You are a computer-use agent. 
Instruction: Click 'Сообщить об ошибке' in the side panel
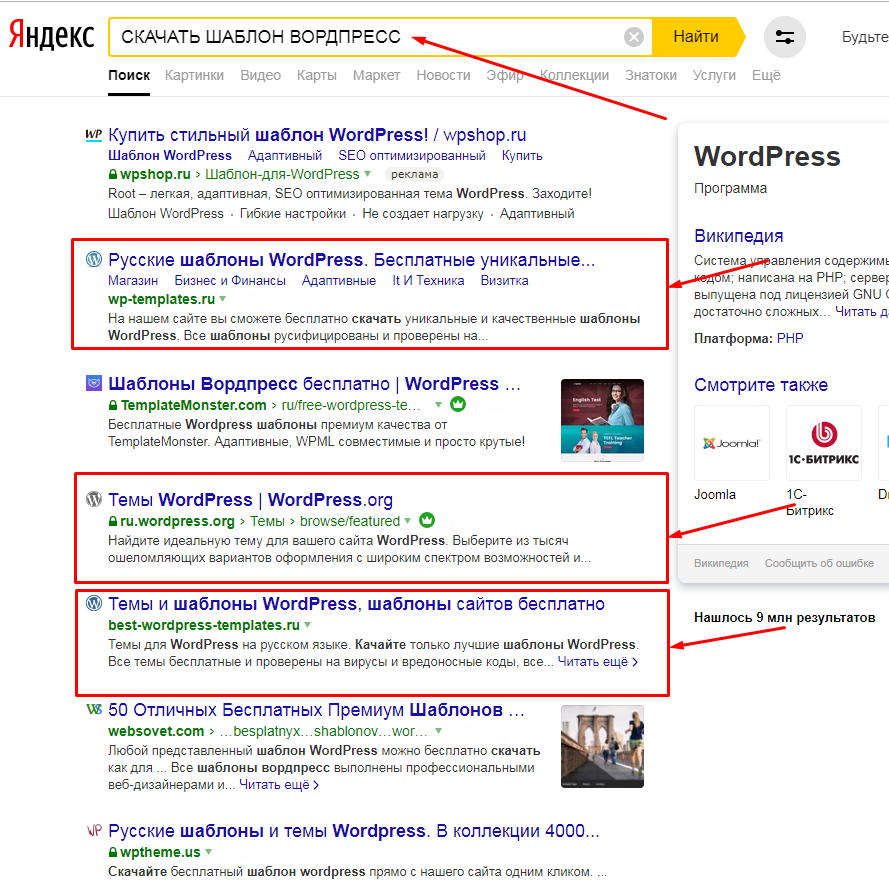(x=819, y=563)
